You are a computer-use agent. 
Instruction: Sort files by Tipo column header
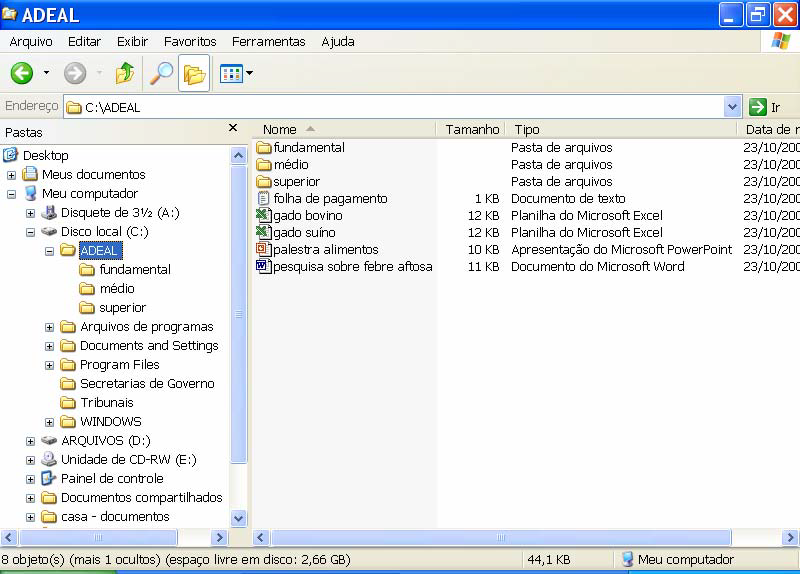tap(621, 130)
